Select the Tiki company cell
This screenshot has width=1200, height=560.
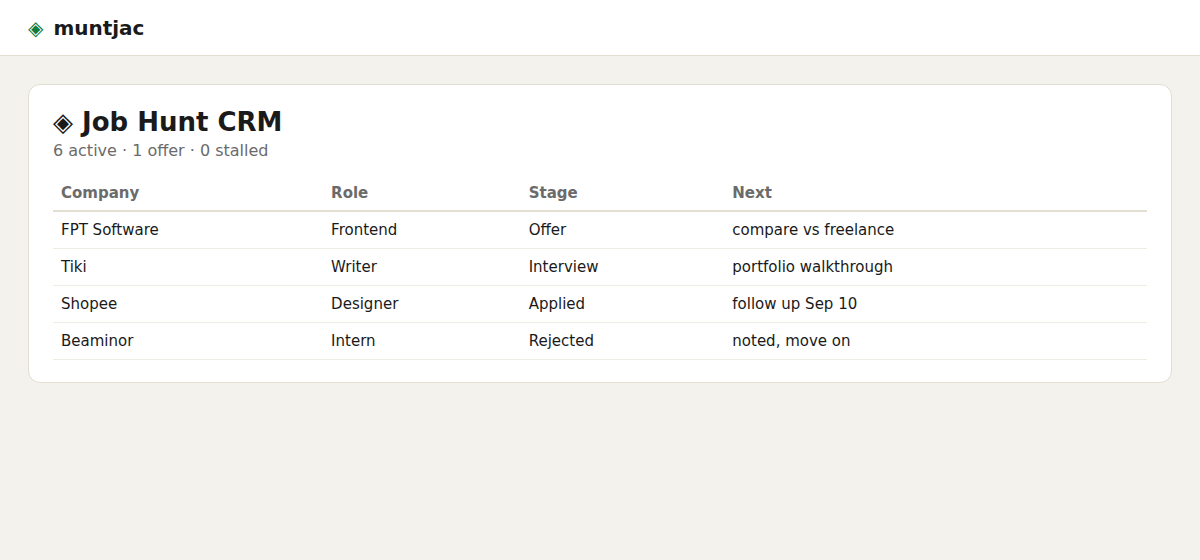click(x=188, y=267)
